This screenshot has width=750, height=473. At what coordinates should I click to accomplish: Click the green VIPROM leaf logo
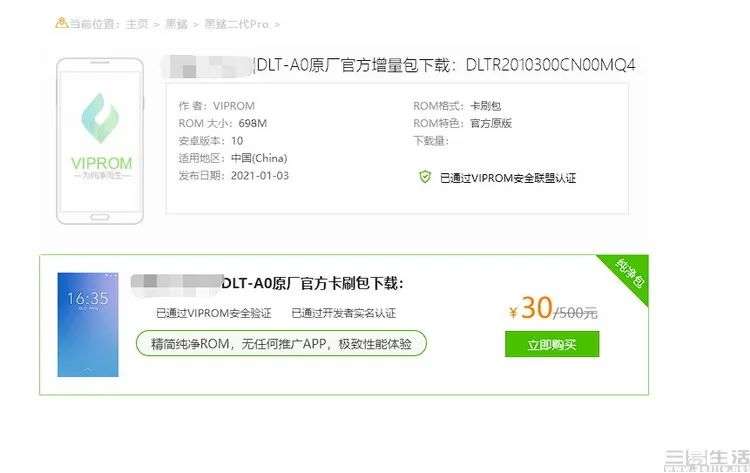(x=99, y=118)
